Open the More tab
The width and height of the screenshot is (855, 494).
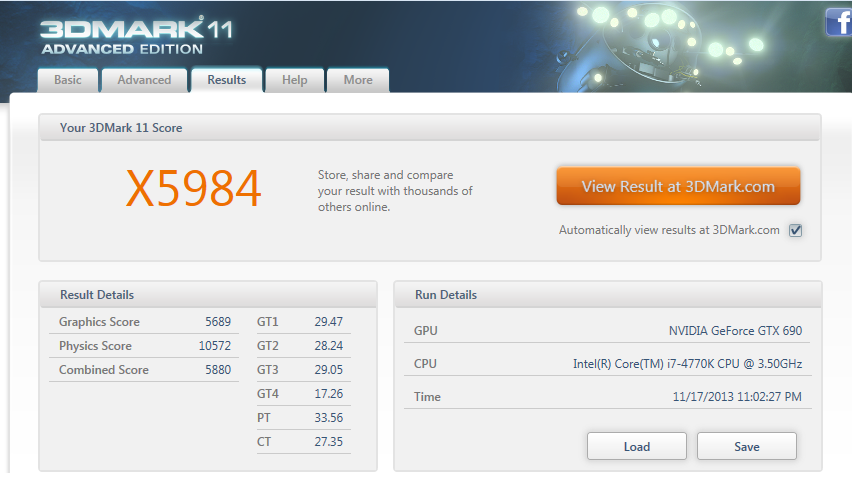[x=358, y=80]
